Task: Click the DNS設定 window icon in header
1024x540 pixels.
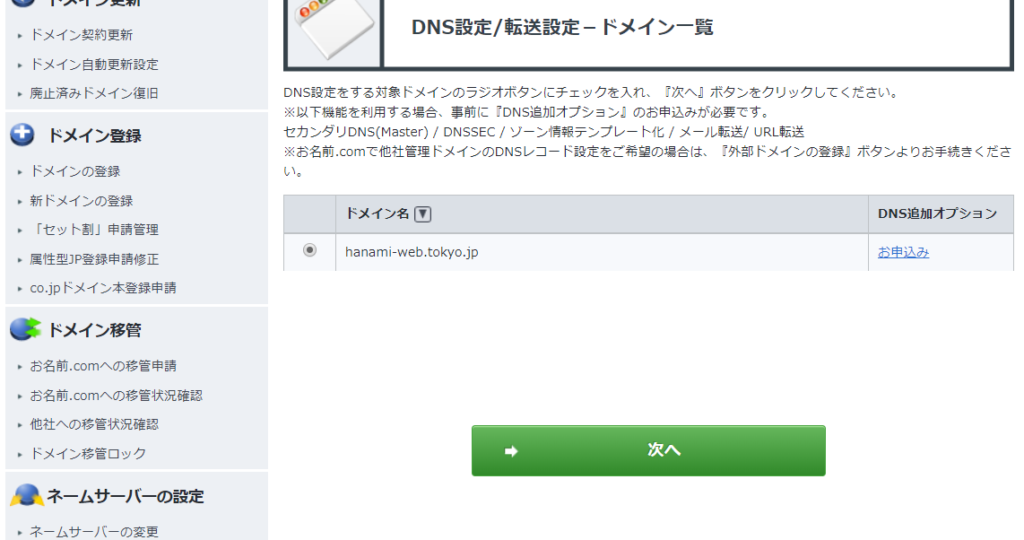Action: click(334, 29)
